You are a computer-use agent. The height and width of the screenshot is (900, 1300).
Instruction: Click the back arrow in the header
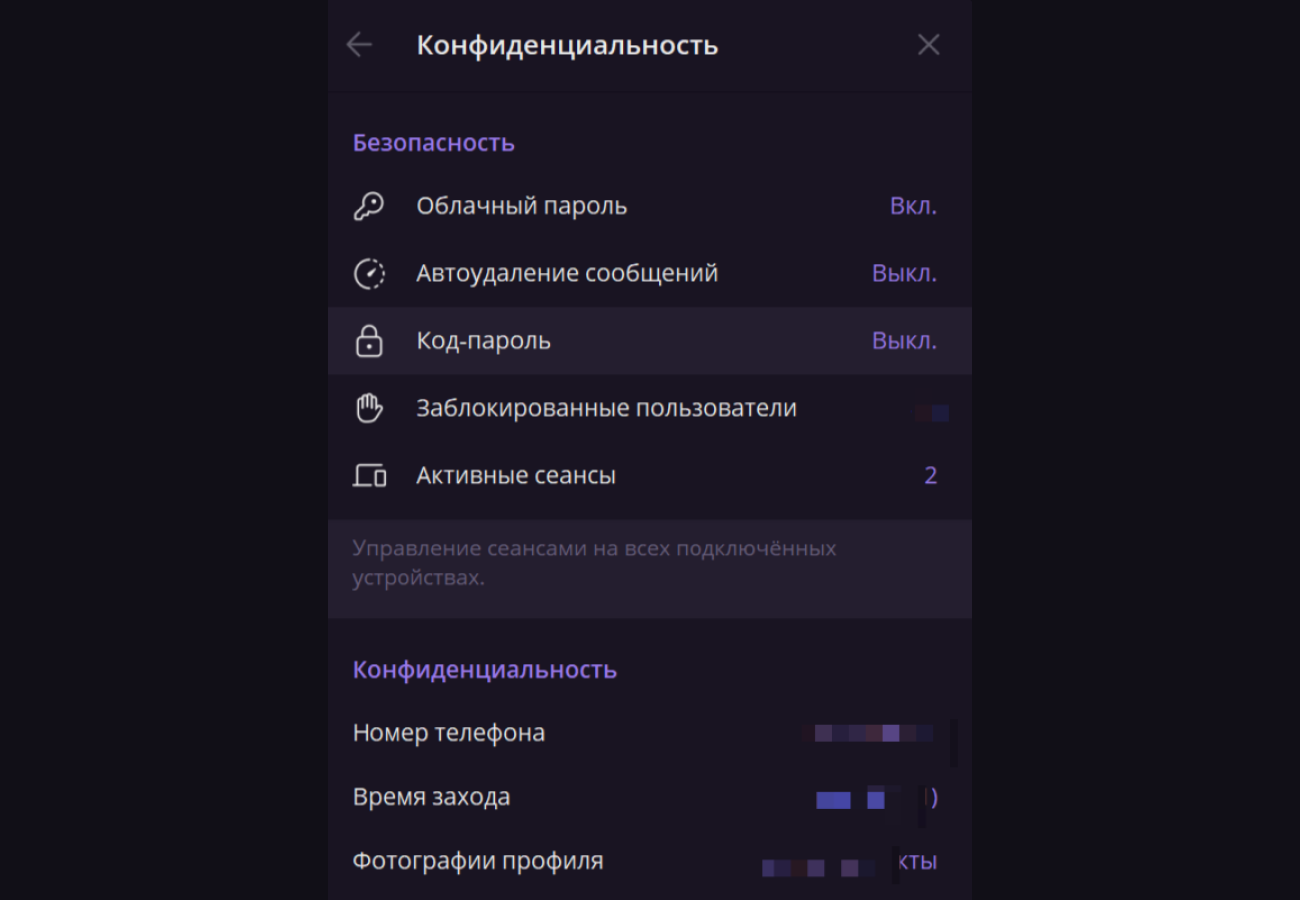coord(359,45)
